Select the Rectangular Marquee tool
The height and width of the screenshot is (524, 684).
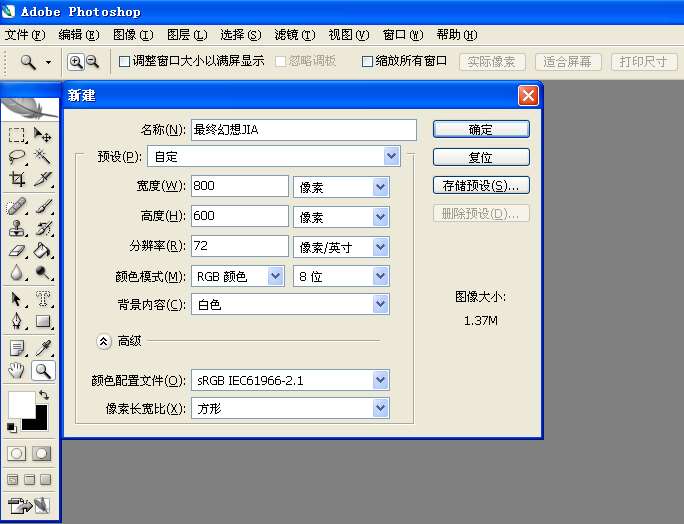pyautogui.click(x=17, y=134)
